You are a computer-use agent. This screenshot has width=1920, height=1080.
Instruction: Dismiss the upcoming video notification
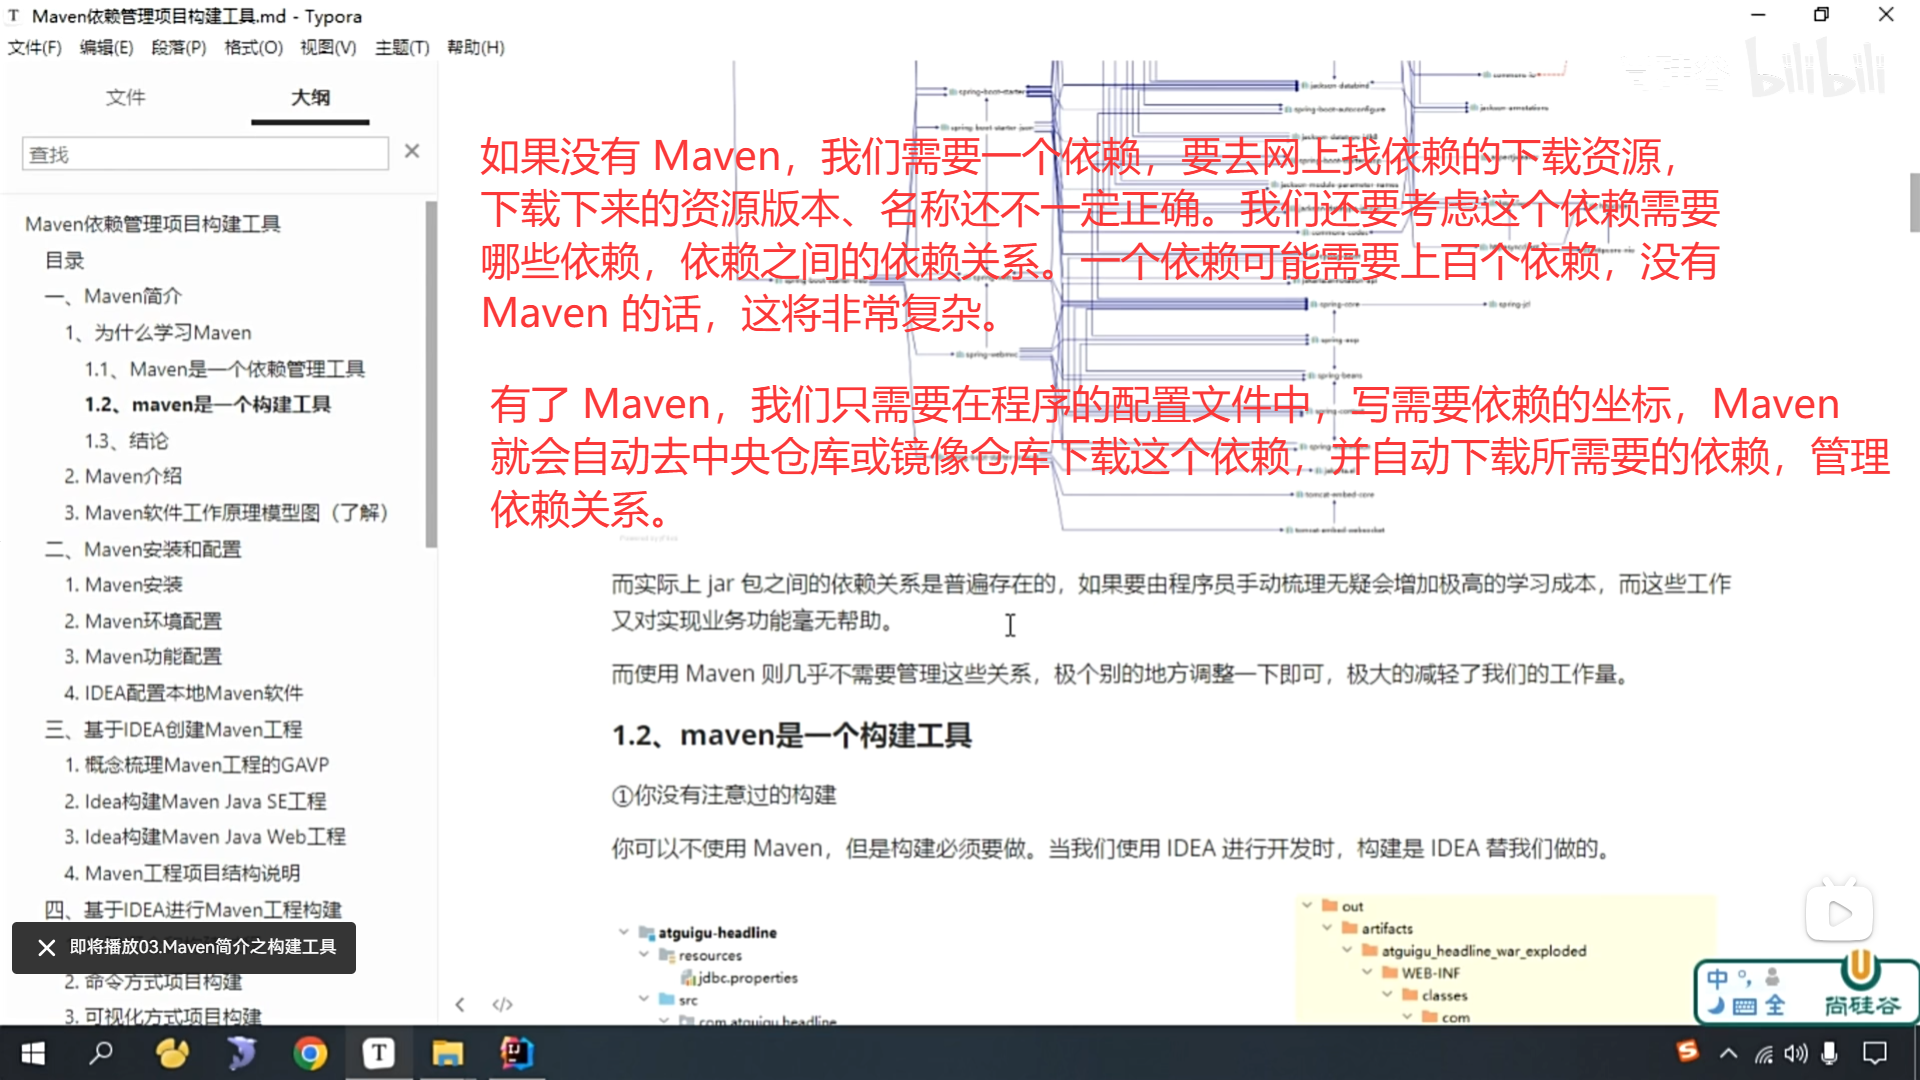[46, 947]
